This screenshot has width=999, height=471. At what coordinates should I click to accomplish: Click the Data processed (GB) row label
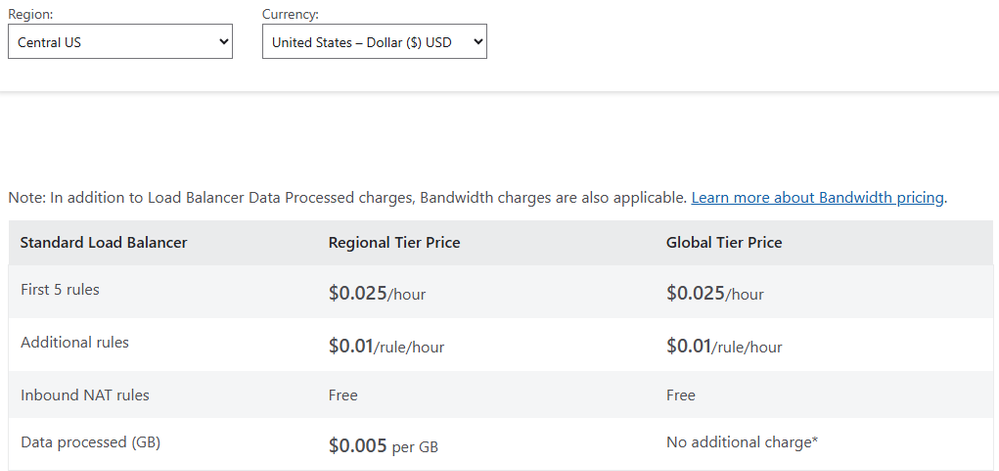point(91,443)
